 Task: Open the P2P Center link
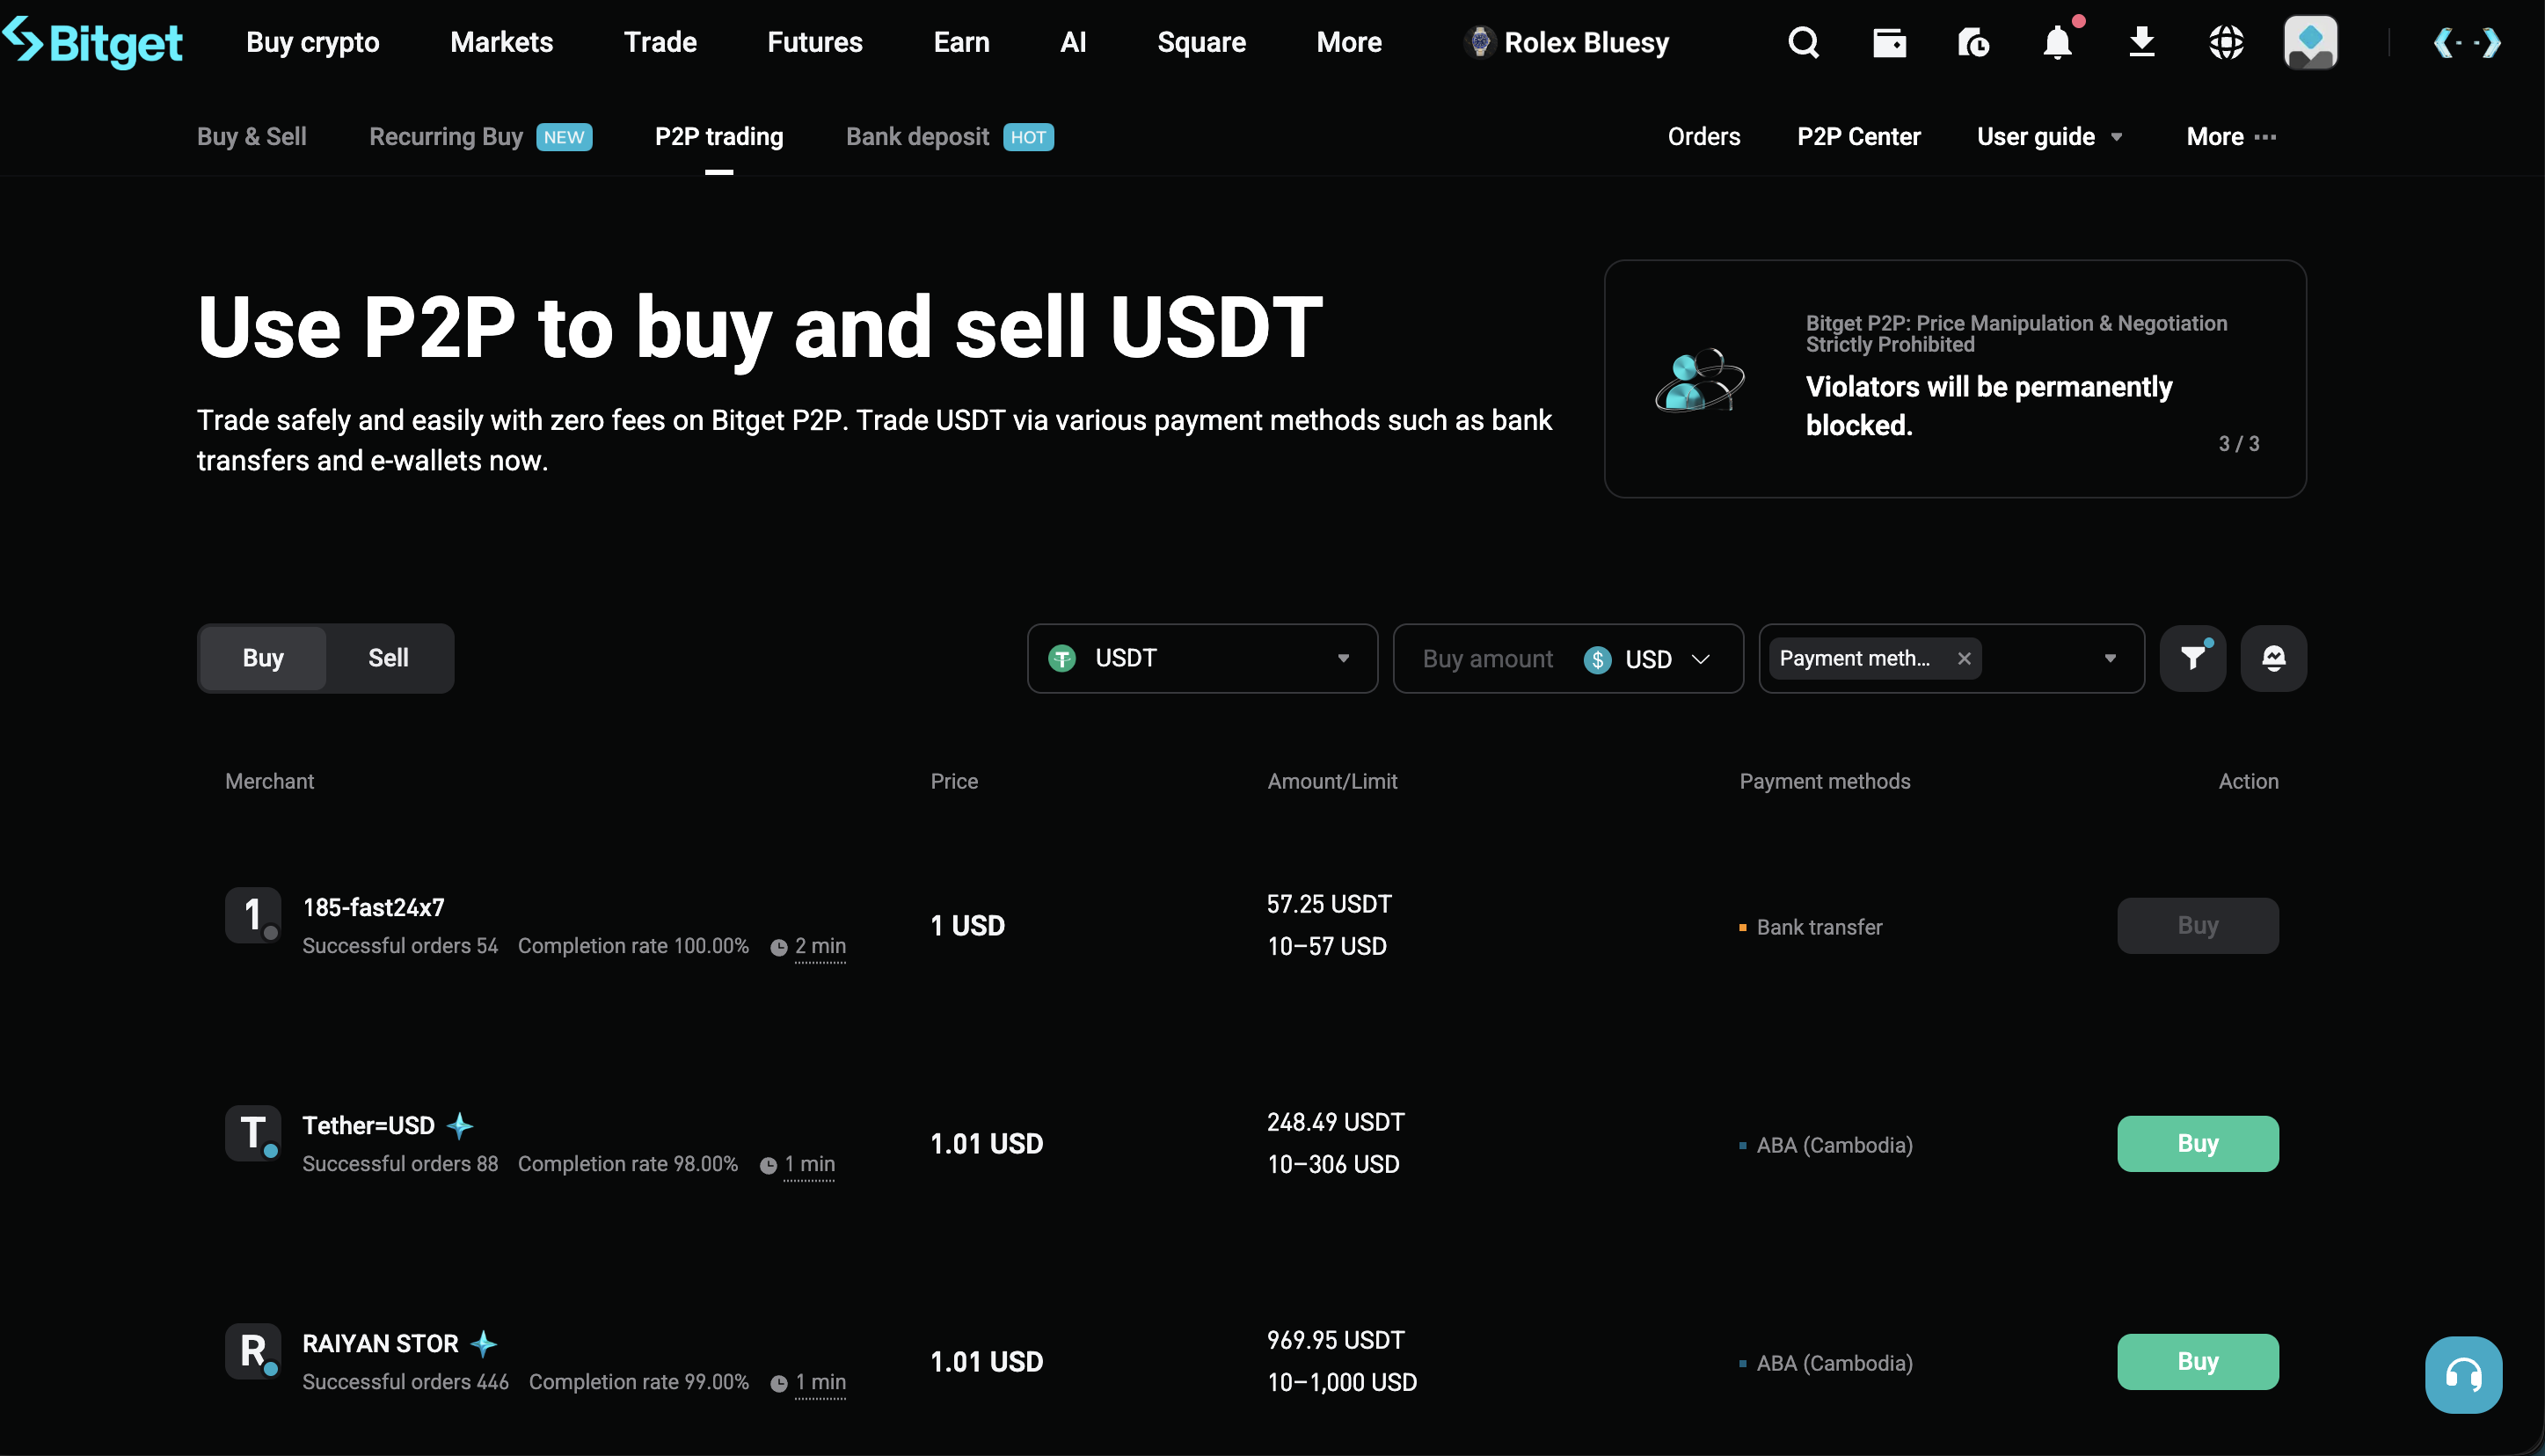(1858, 137)
